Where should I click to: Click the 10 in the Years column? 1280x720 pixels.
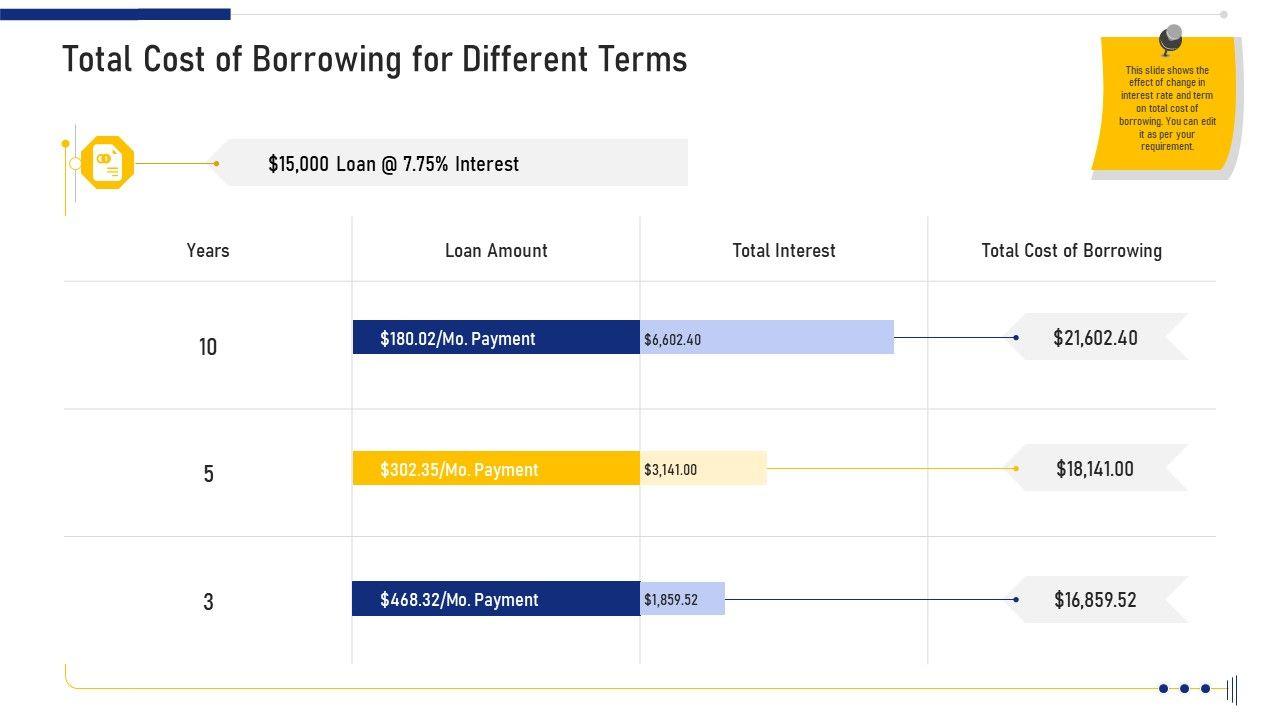208,347
